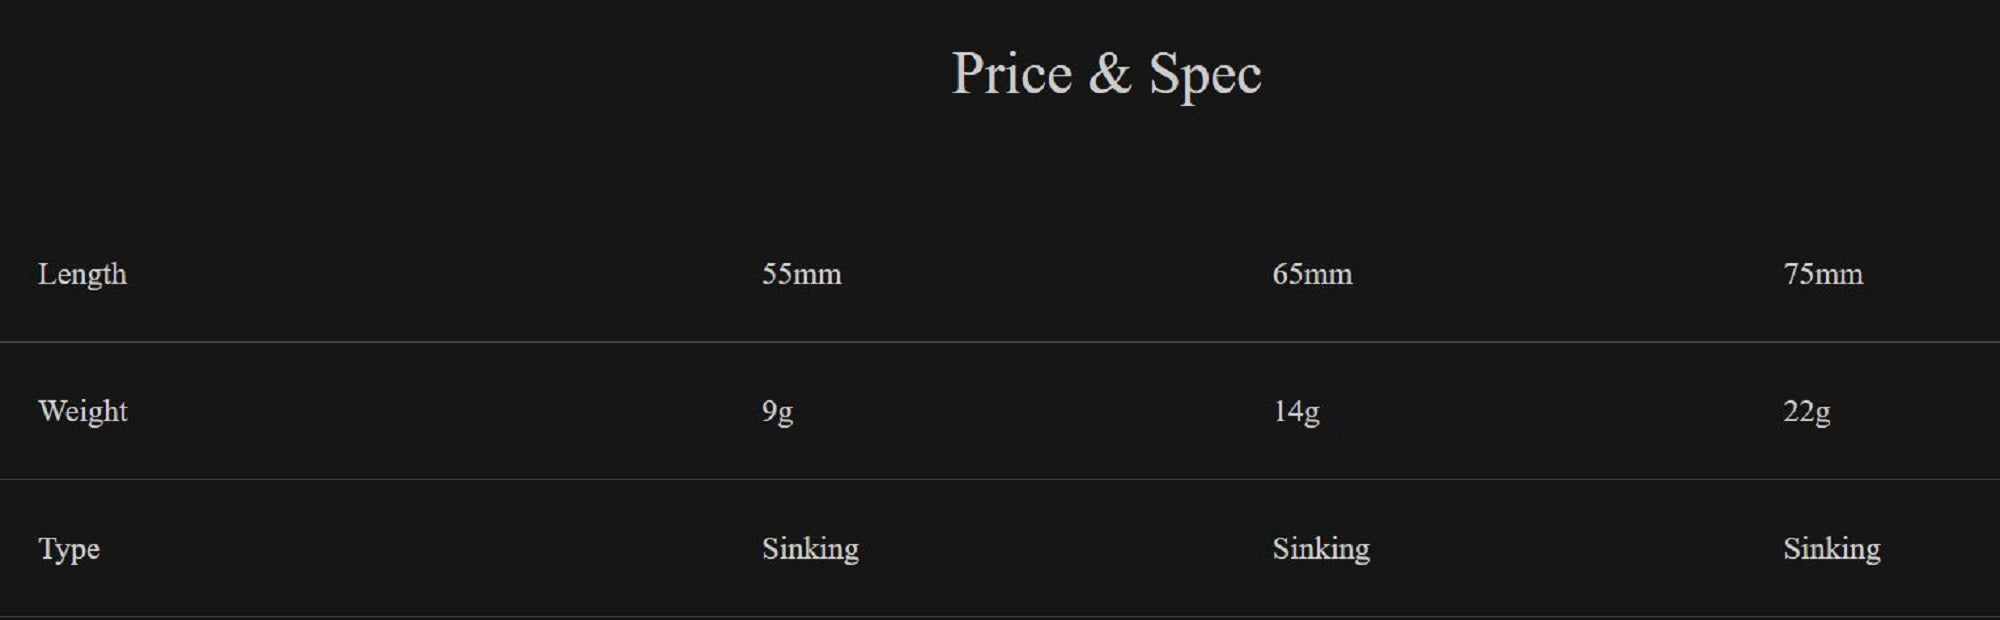Click the 9g weight value
Viewport: 2000px width, 620px height.
tap(777, 411)
